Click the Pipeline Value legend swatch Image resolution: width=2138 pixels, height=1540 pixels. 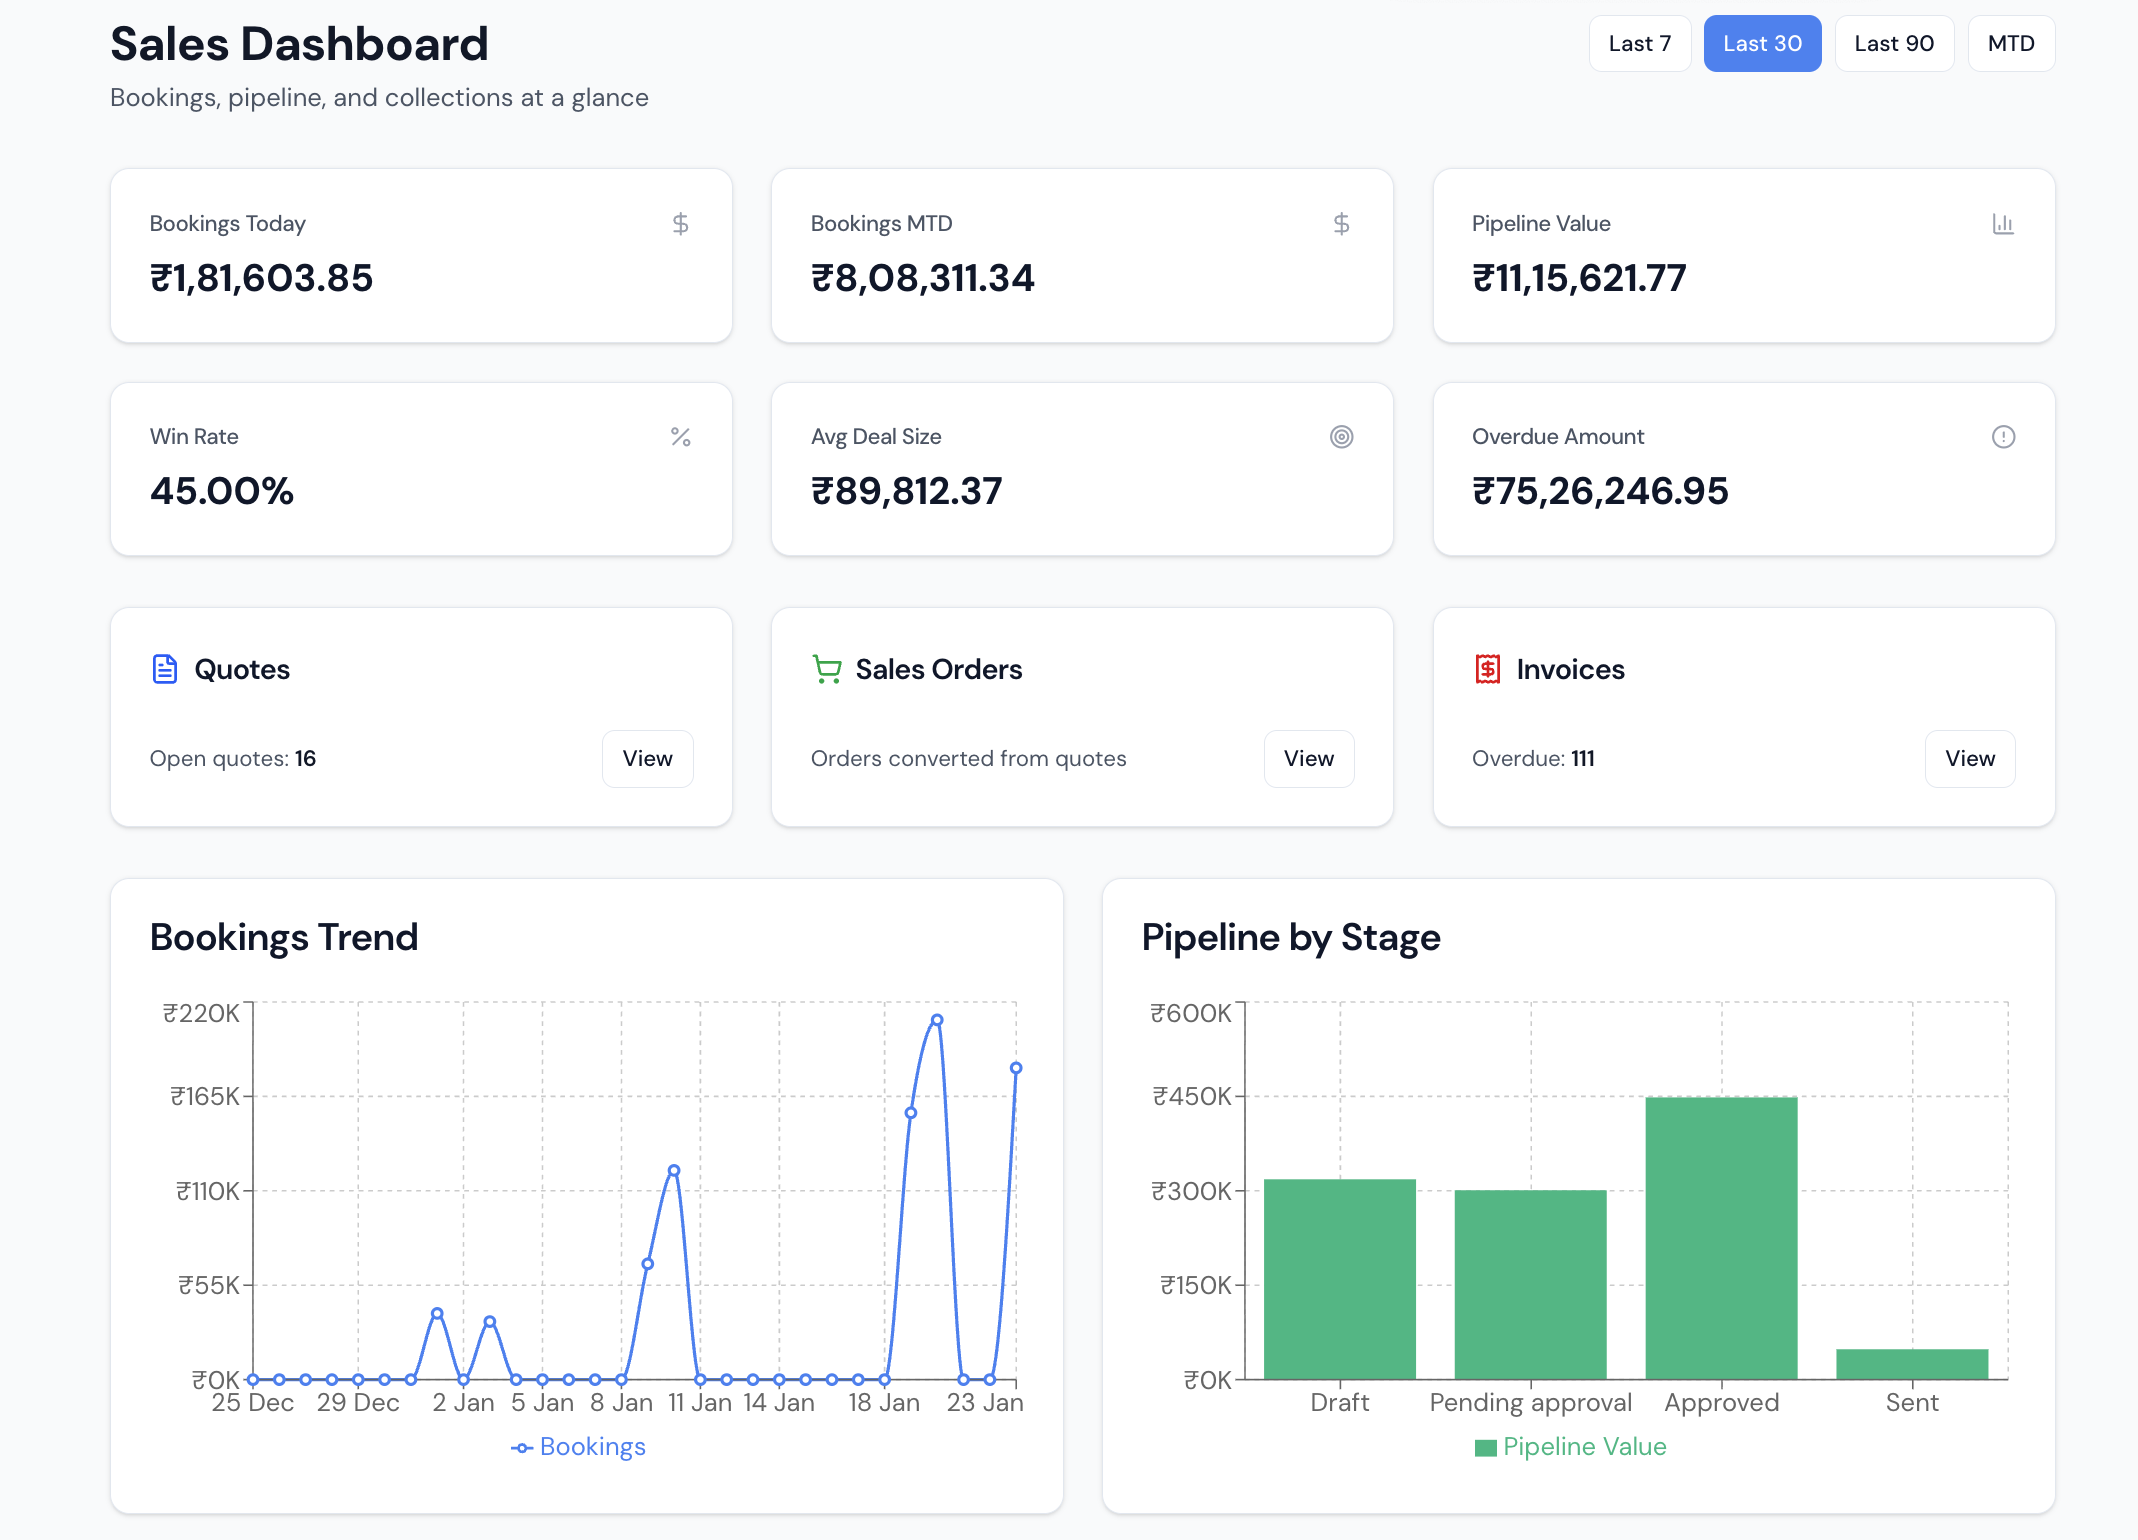pos(1485,1448)
